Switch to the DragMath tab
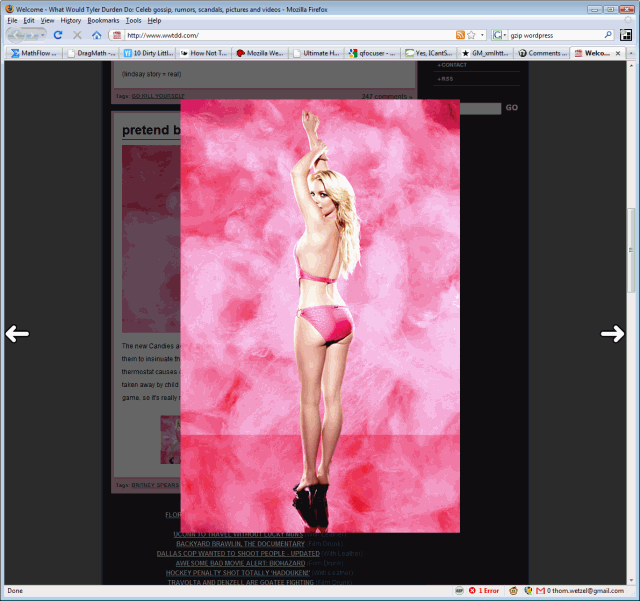This screenshot has width=640, height=601. click(x=91, y=53)
